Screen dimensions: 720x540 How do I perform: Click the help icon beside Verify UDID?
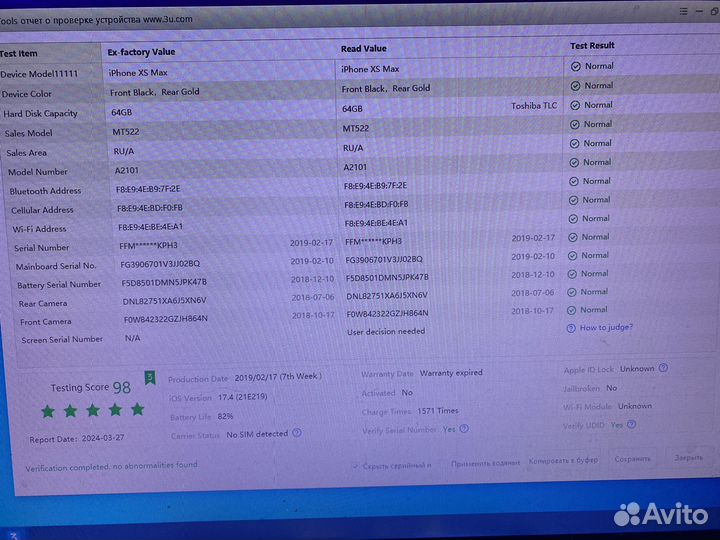[630, 425]
